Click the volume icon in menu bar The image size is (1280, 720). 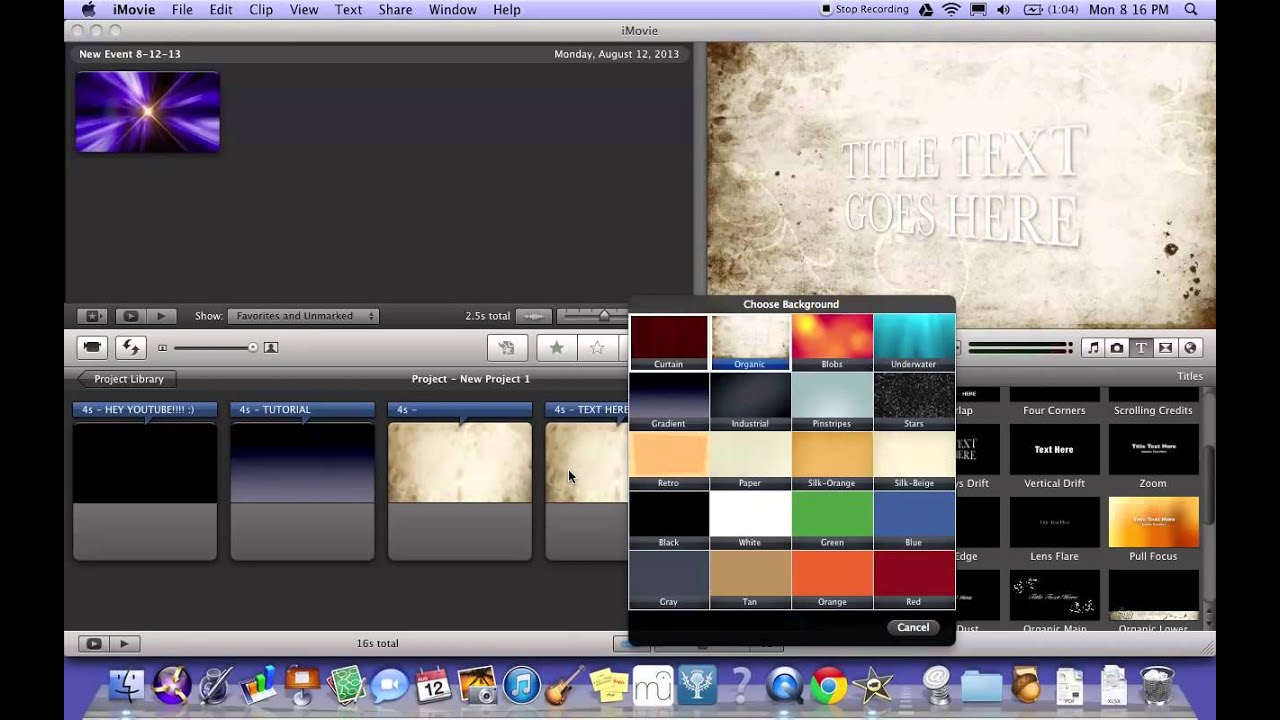[1004, 9]
